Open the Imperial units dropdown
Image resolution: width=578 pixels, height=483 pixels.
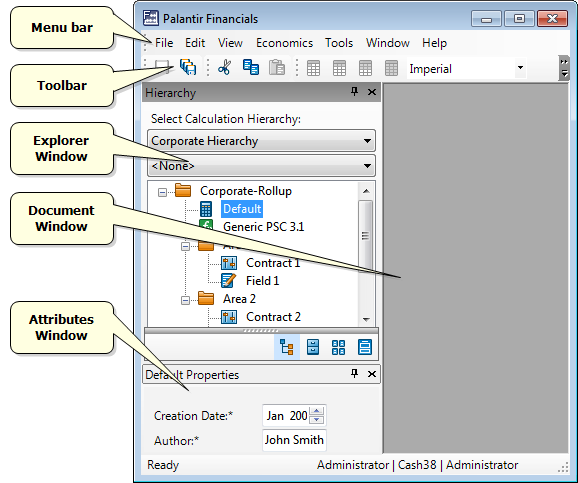[520, 67]
